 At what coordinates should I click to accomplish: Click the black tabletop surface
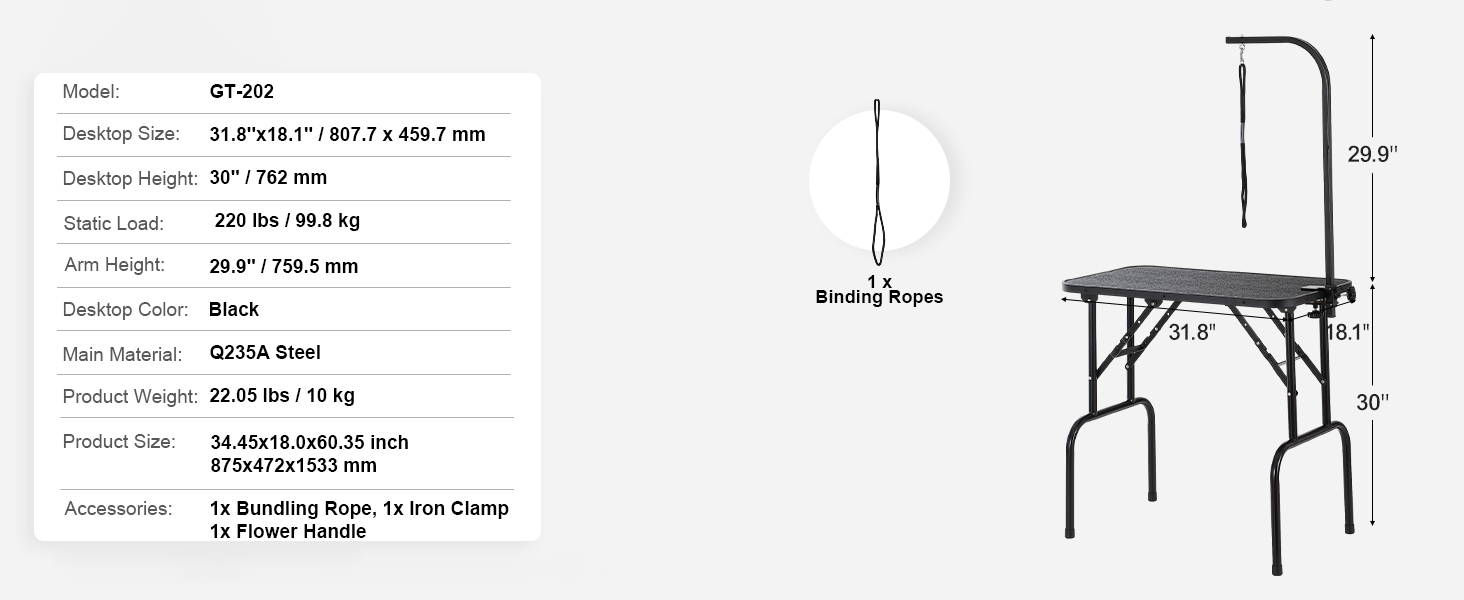[x=1203, y=283]
